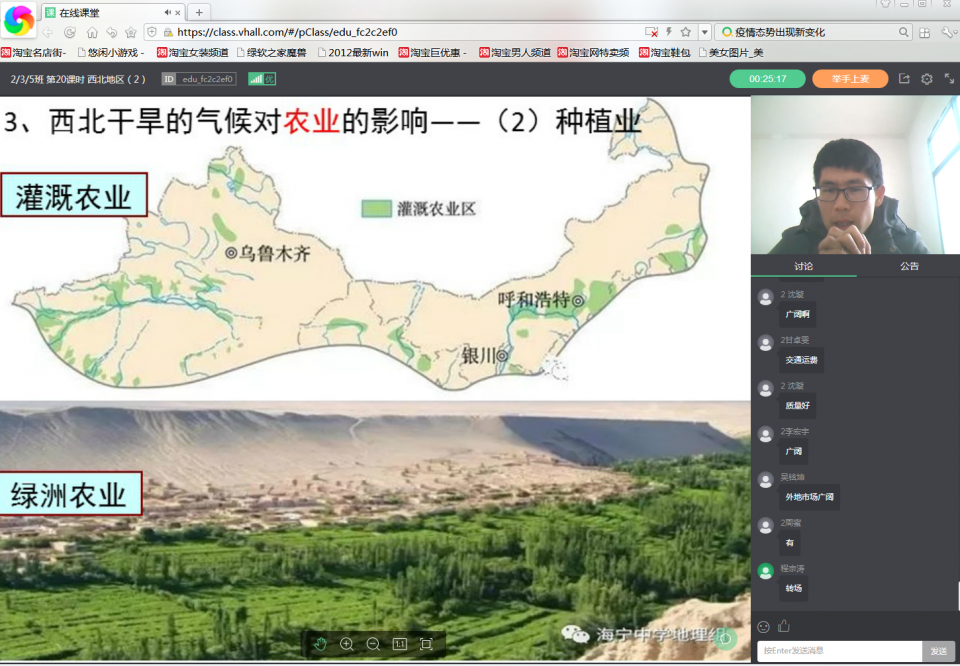The height and width of the screenshot is (666, 960).
Task: Open the emoji picker in chat
Action: click(x=763, y=626)
